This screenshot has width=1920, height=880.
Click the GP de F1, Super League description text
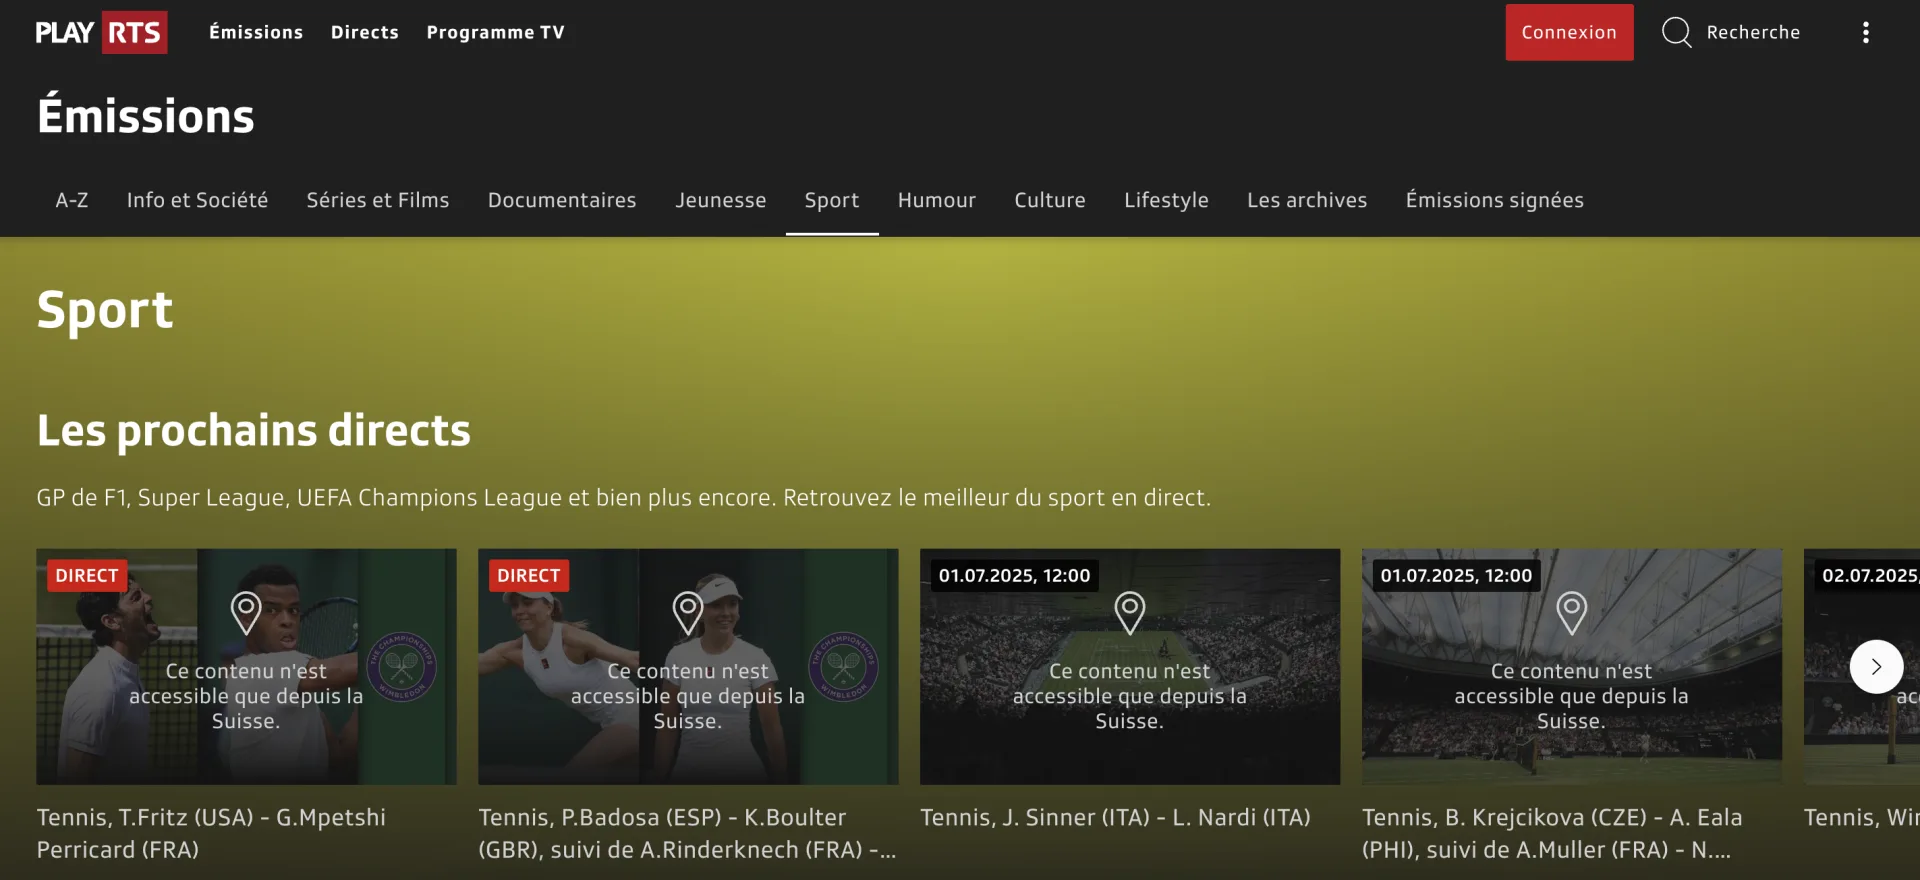[x=623, y=497]
